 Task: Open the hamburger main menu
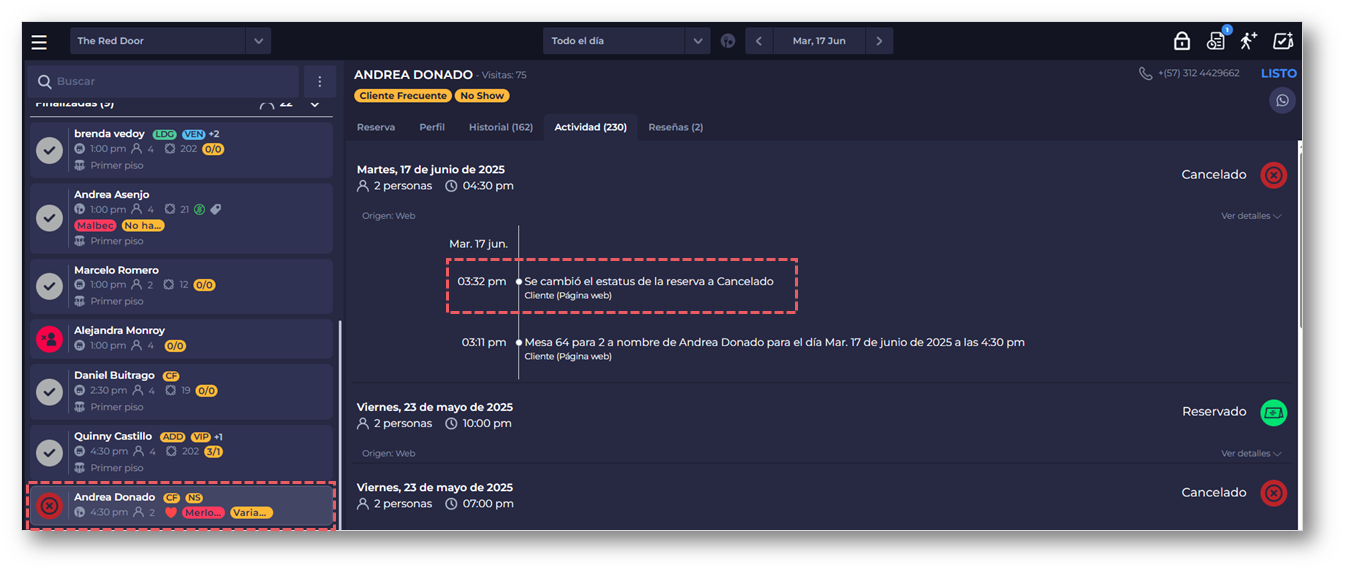pyautogui.click(x=39, y=41)
